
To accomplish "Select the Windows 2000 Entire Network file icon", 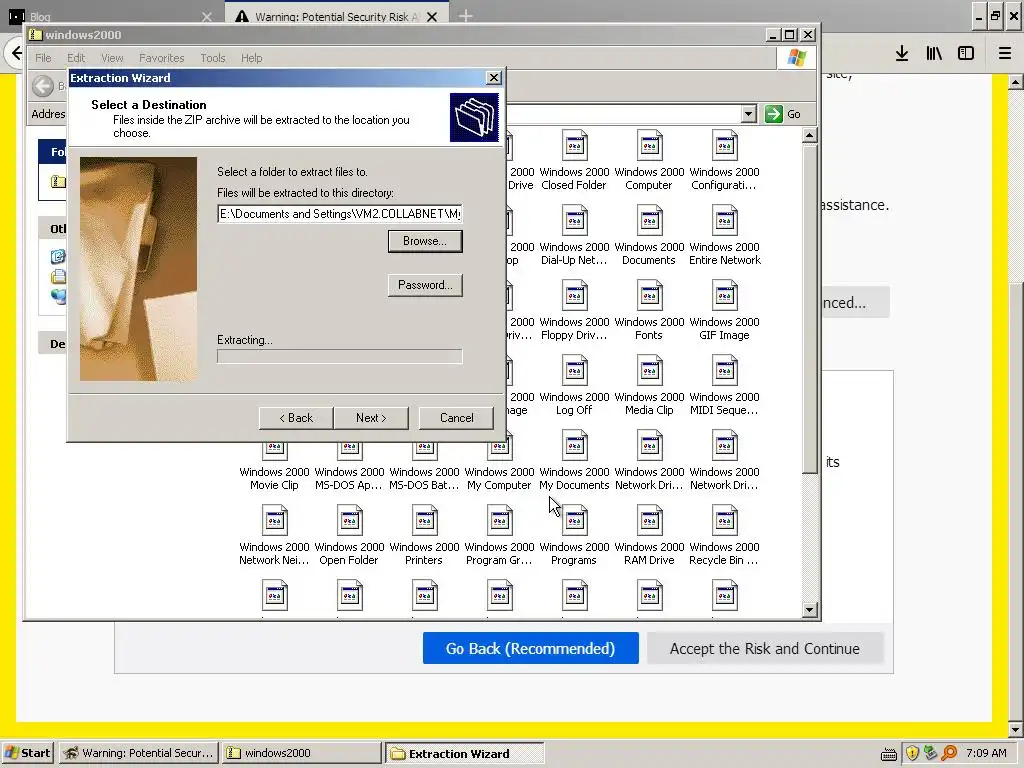I will pos(724,221).
